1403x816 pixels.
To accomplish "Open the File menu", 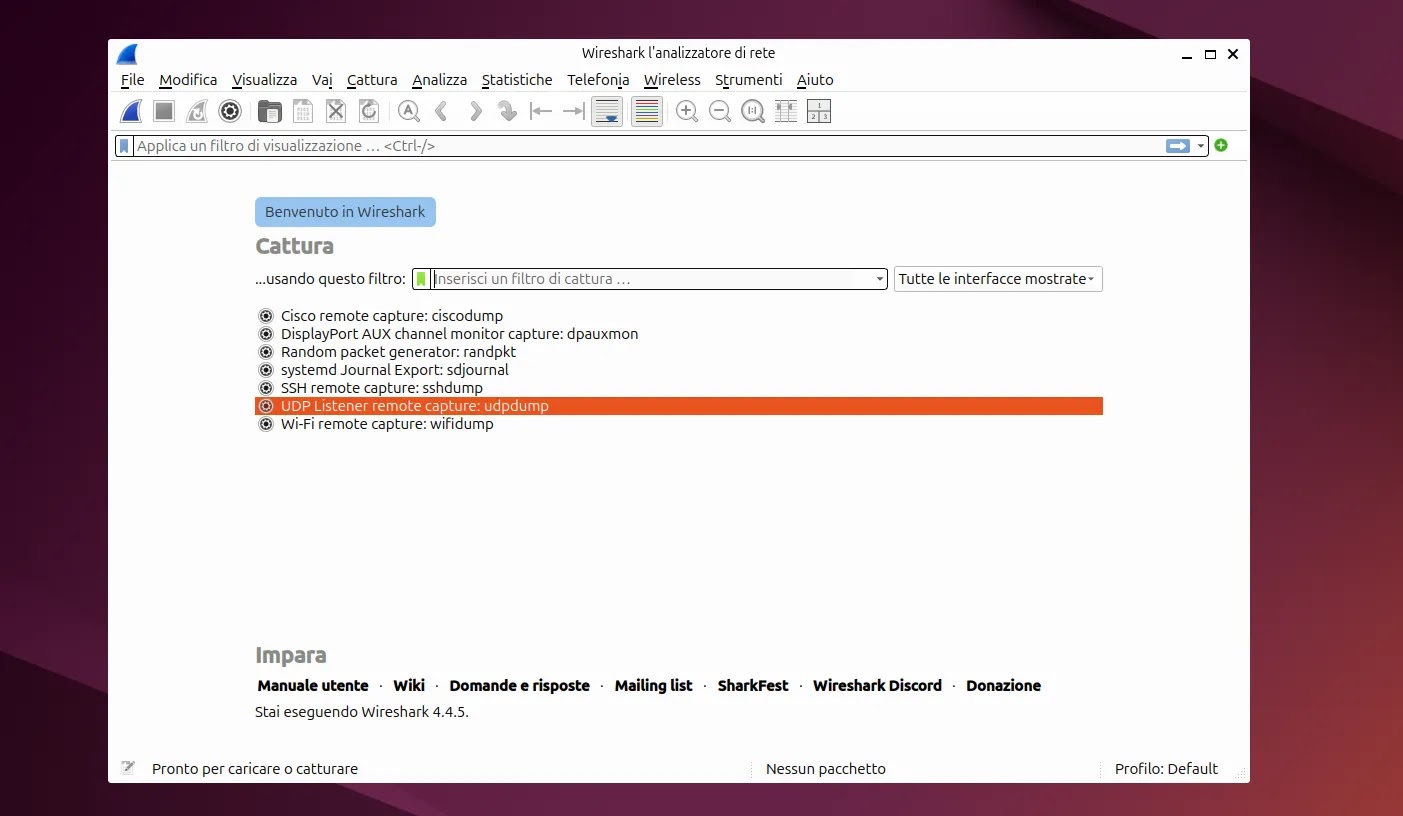I will (132, 80).
